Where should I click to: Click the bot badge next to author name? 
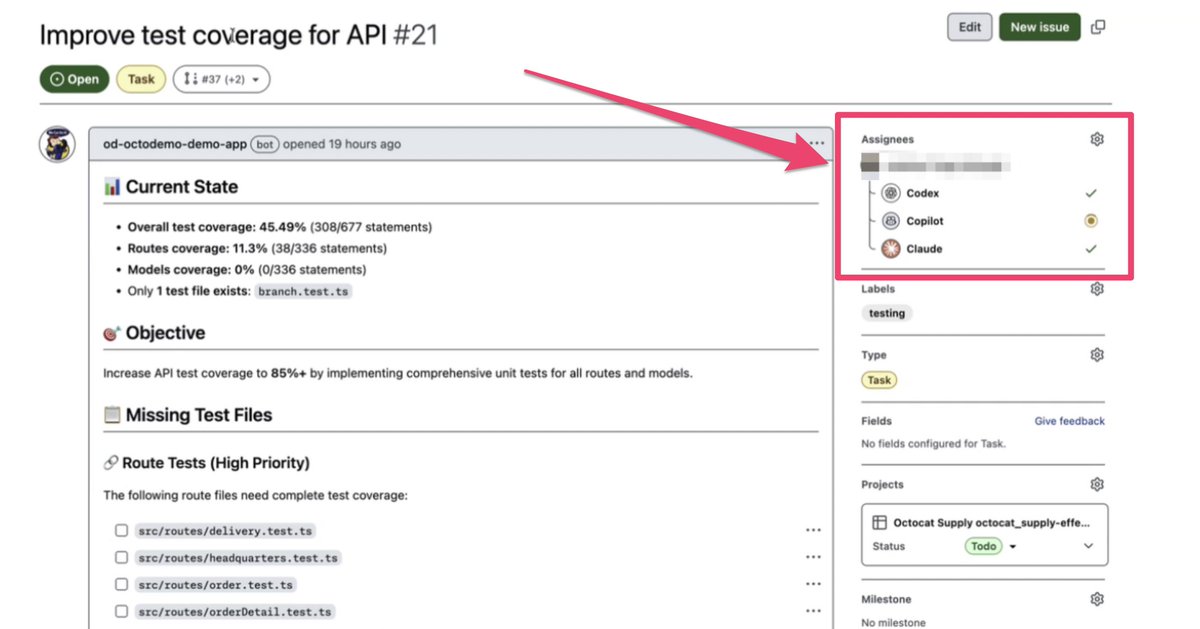click(x=264, y=144)
